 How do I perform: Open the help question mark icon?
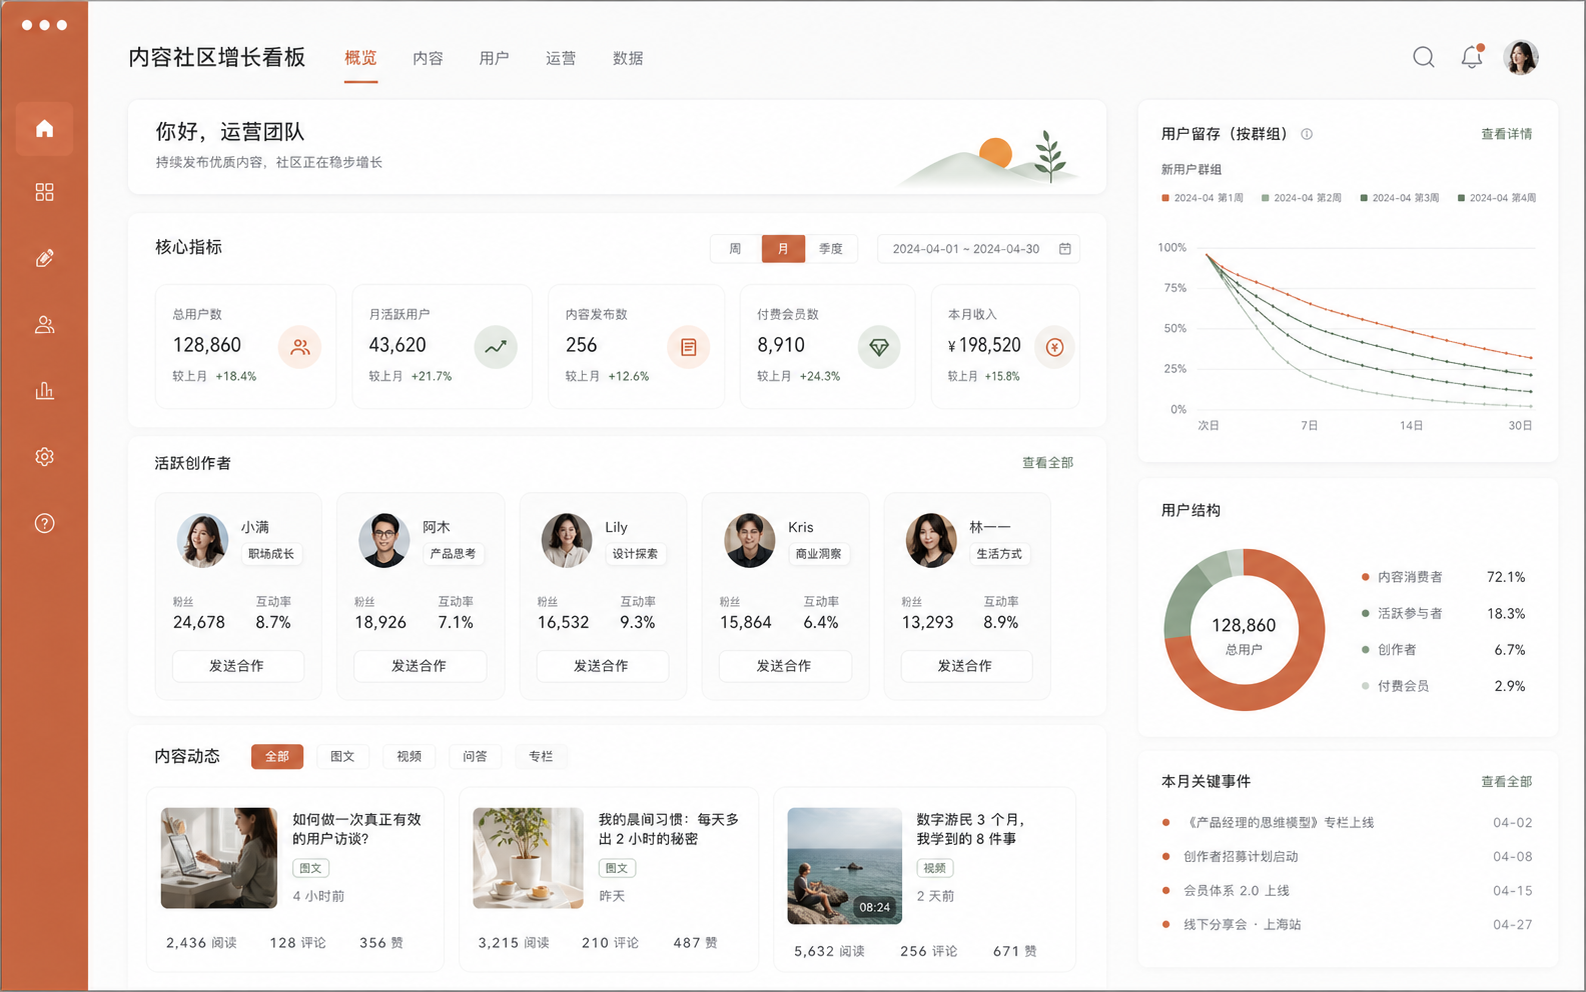(x=44, y=523)
